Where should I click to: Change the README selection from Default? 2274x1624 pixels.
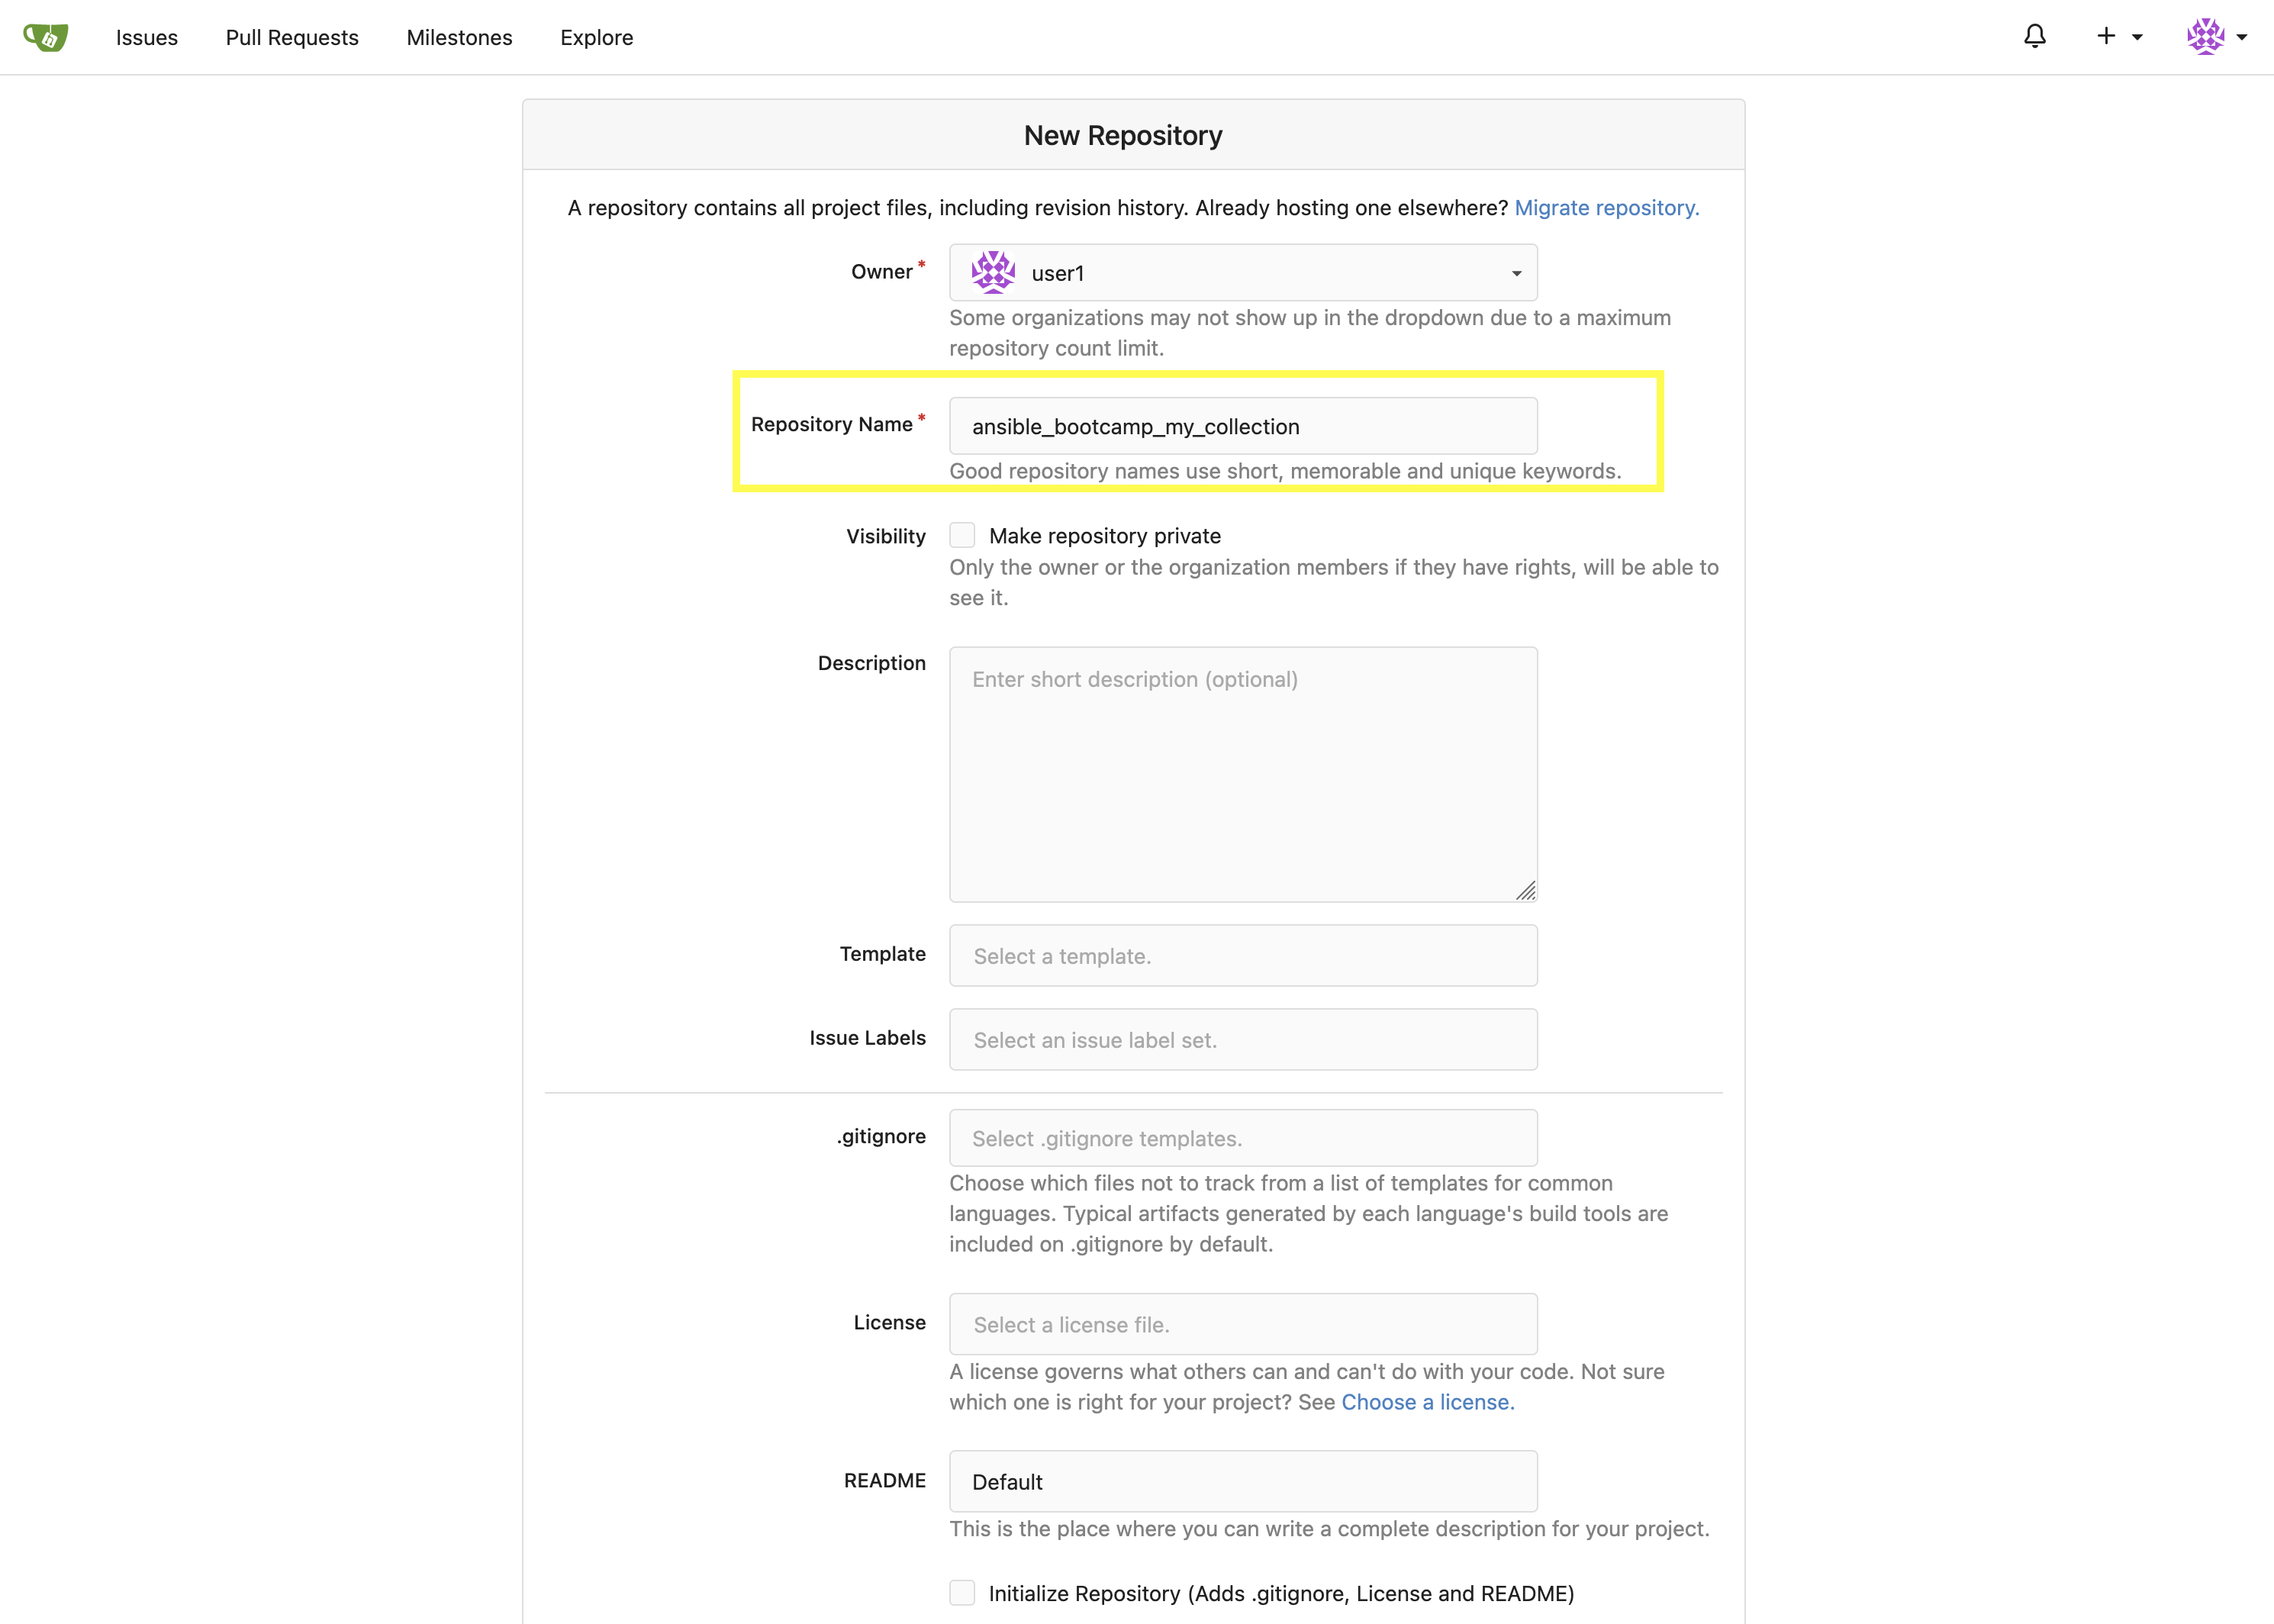pos(1243,1482)
